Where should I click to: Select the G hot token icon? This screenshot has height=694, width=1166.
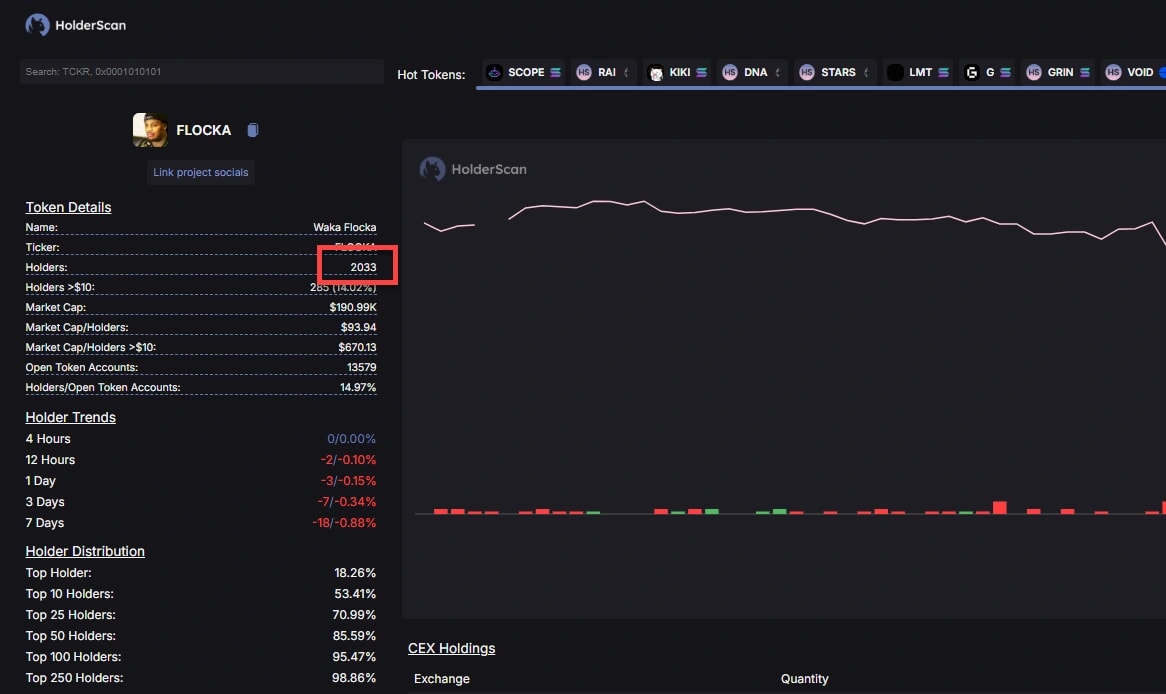coord(971,73)
